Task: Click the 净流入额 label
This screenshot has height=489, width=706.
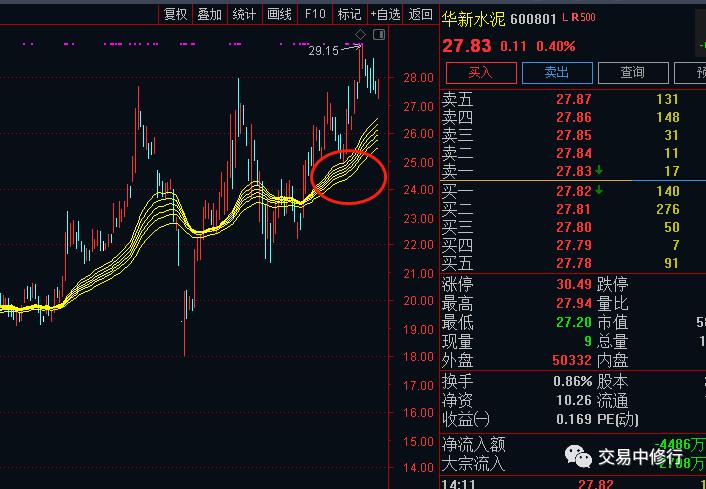Action: coord(473,444)
